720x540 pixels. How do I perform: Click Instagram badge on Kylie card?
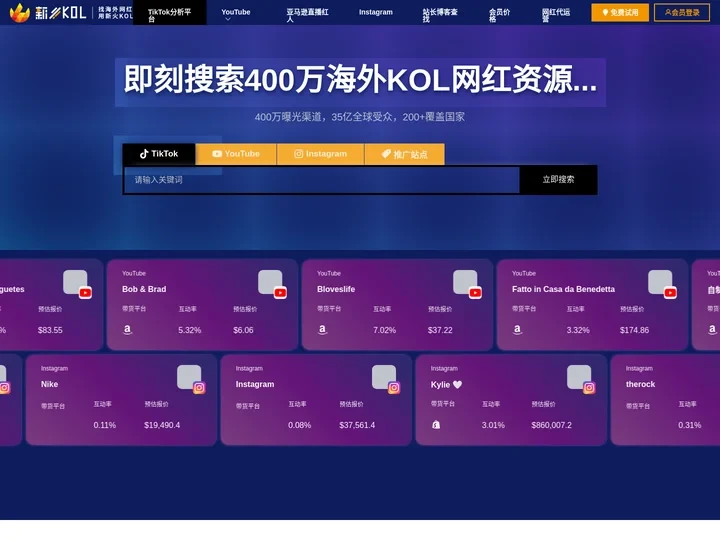(x=589, y=388)
